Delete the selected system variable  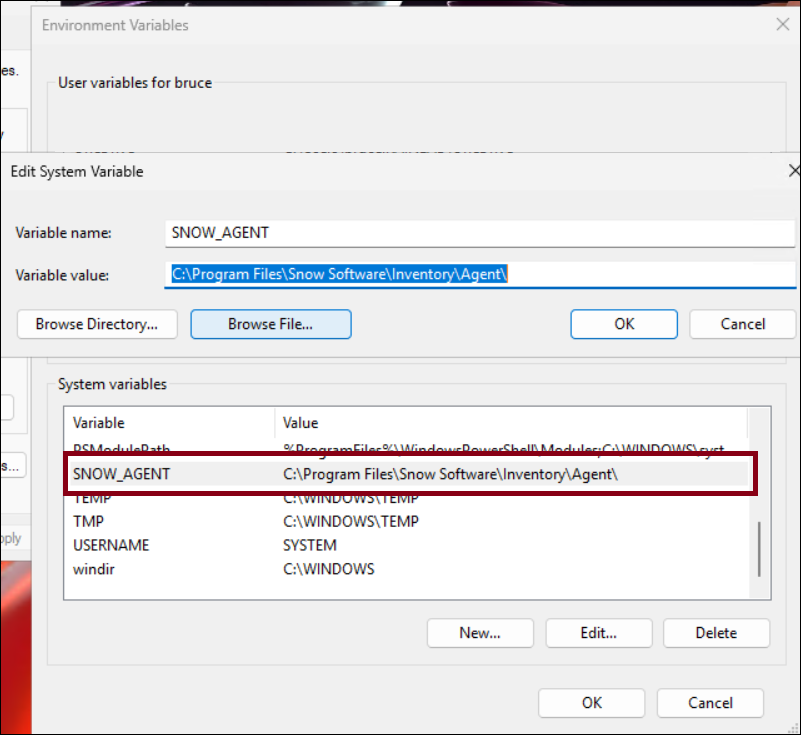(x=716, y=633)
